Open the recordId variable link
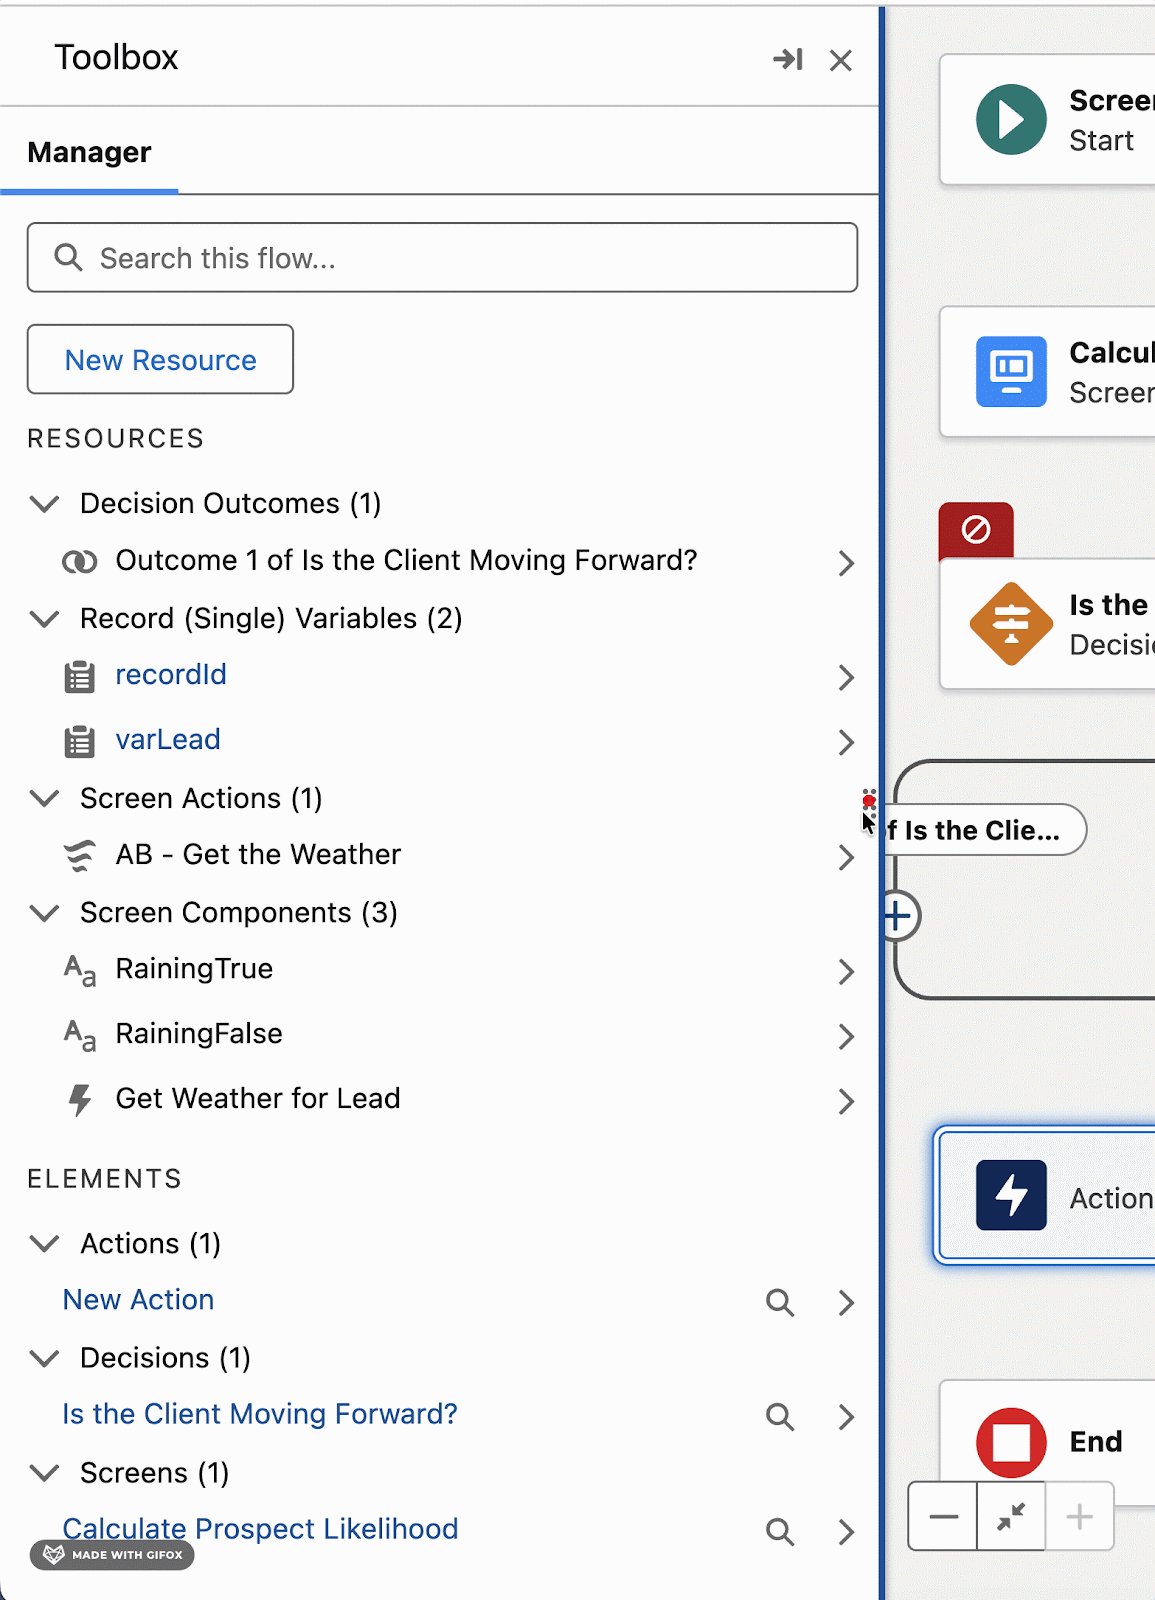Screen dimensions: 1155x1600 [171, 675]
